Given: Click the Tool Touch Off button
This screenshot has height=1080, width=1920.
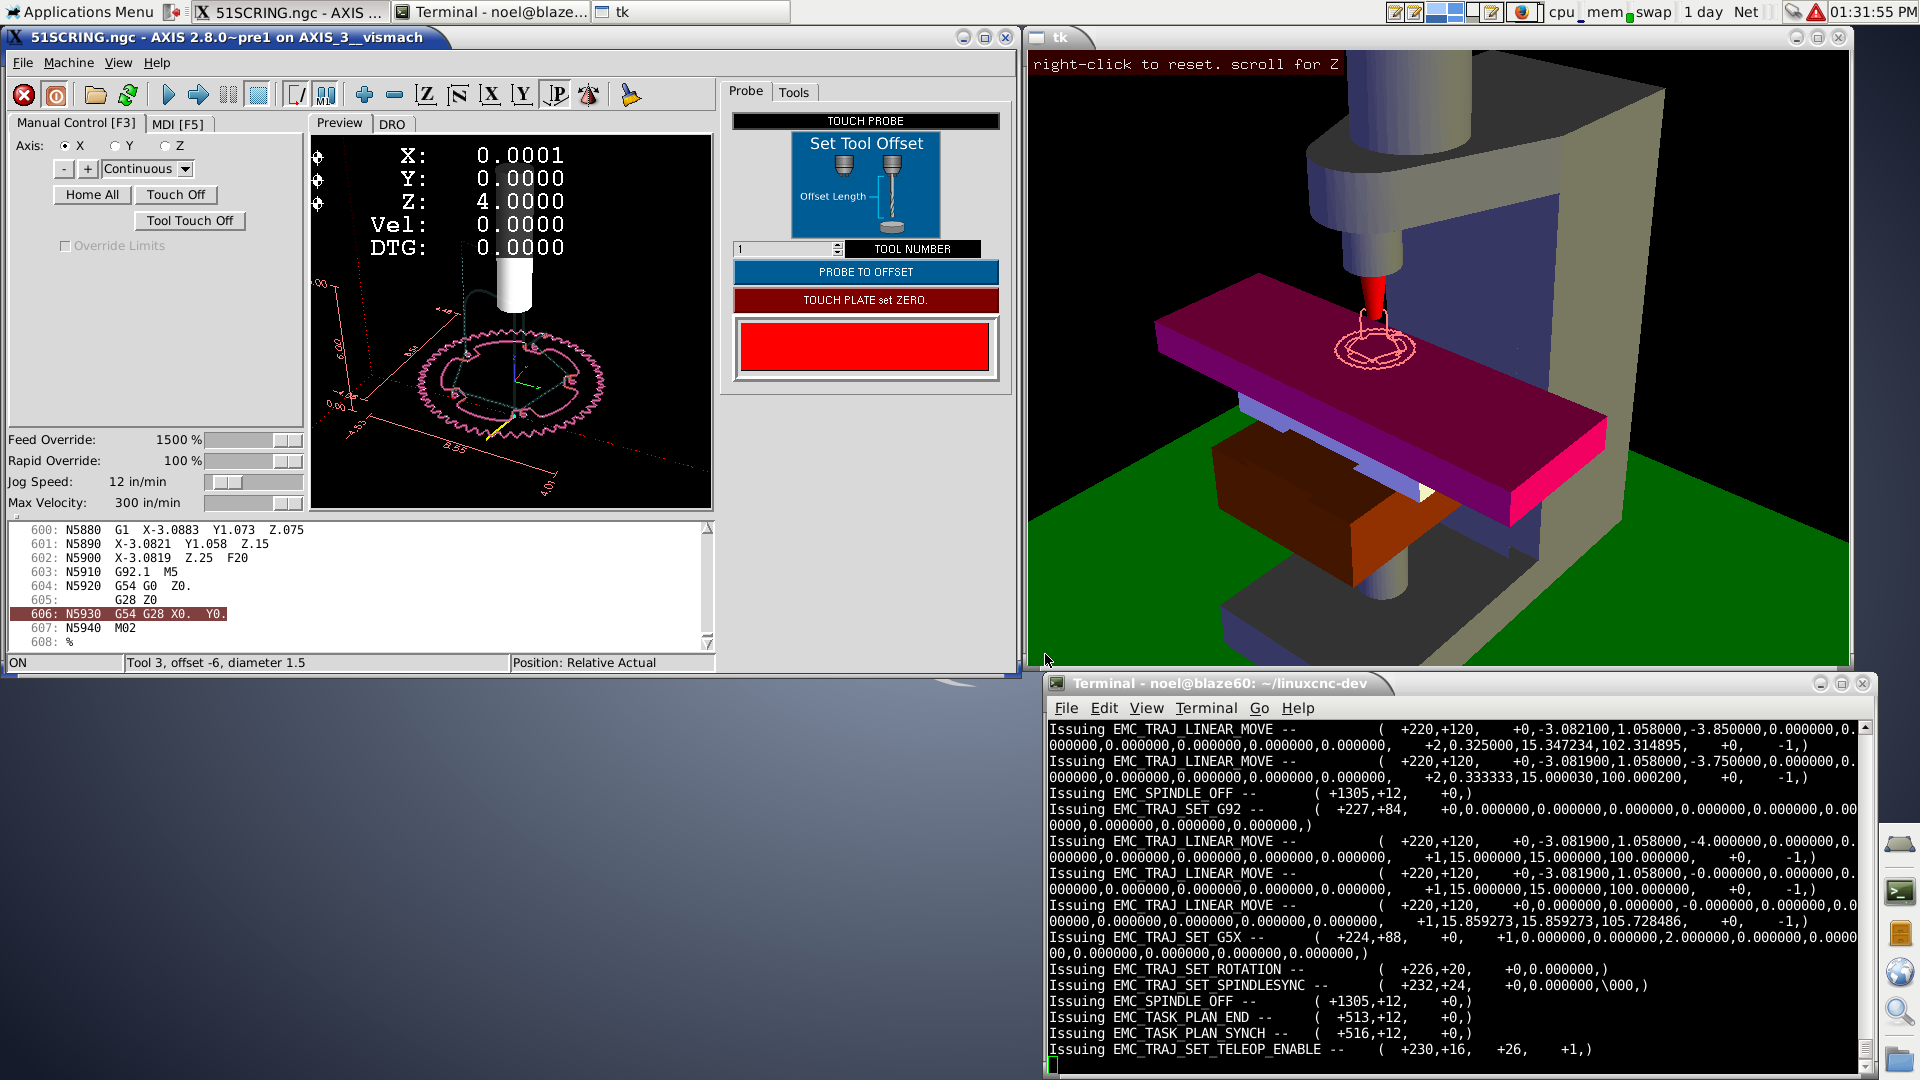Looking at the screenshot, I should click(x=190, y=221).
